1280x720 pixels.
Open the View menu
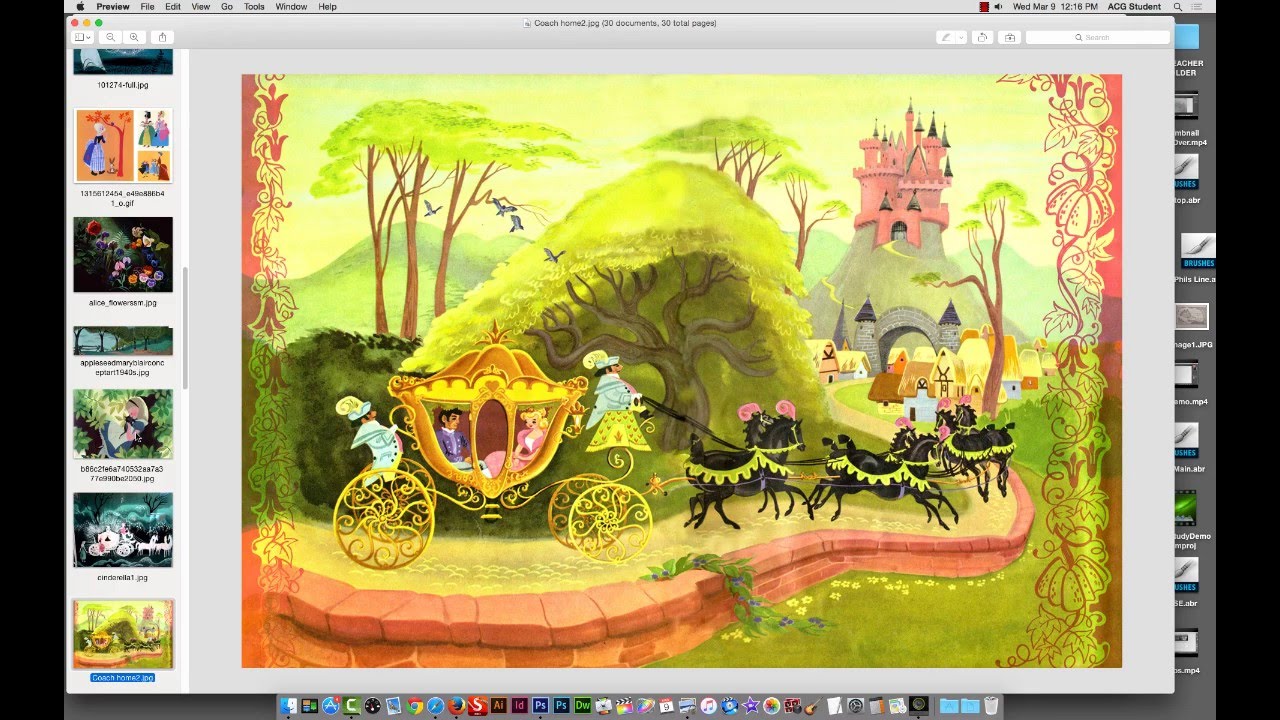[x=201, y=7]
